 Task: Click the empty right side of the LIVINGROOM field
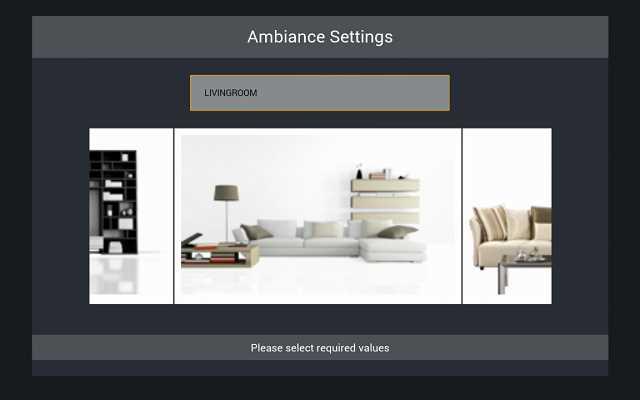click(367, 93)
